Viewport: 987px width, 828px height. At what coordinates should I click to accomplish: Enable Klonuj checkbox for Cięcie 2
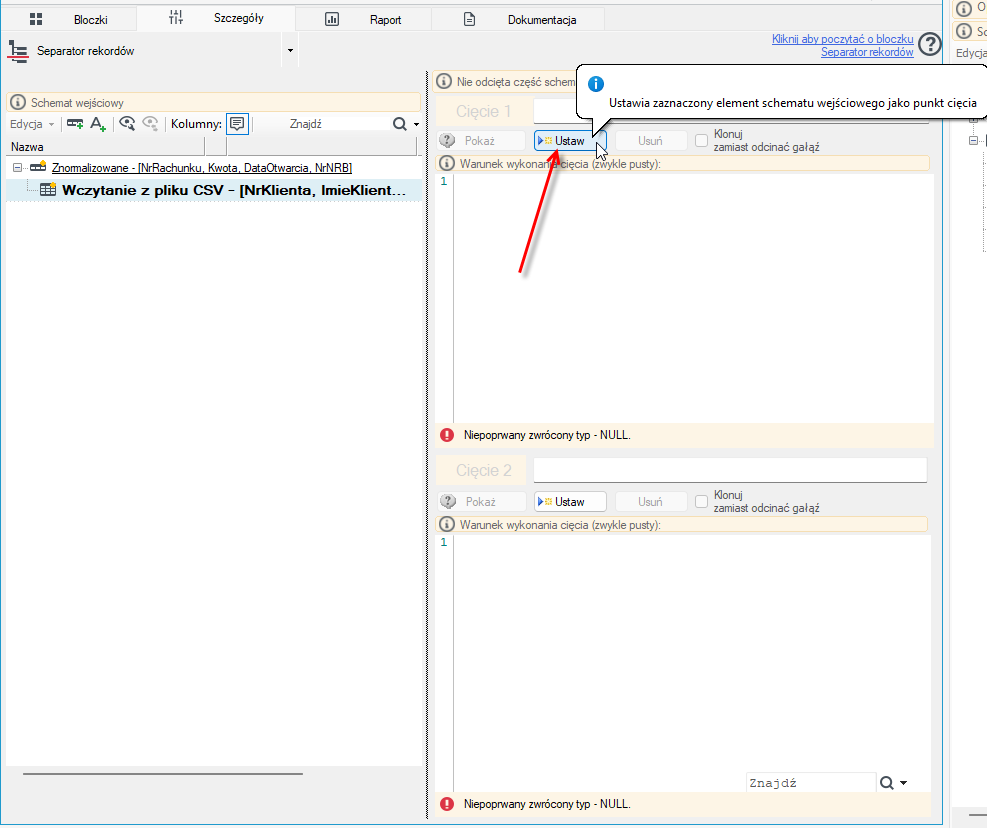(x=701, y=501)
